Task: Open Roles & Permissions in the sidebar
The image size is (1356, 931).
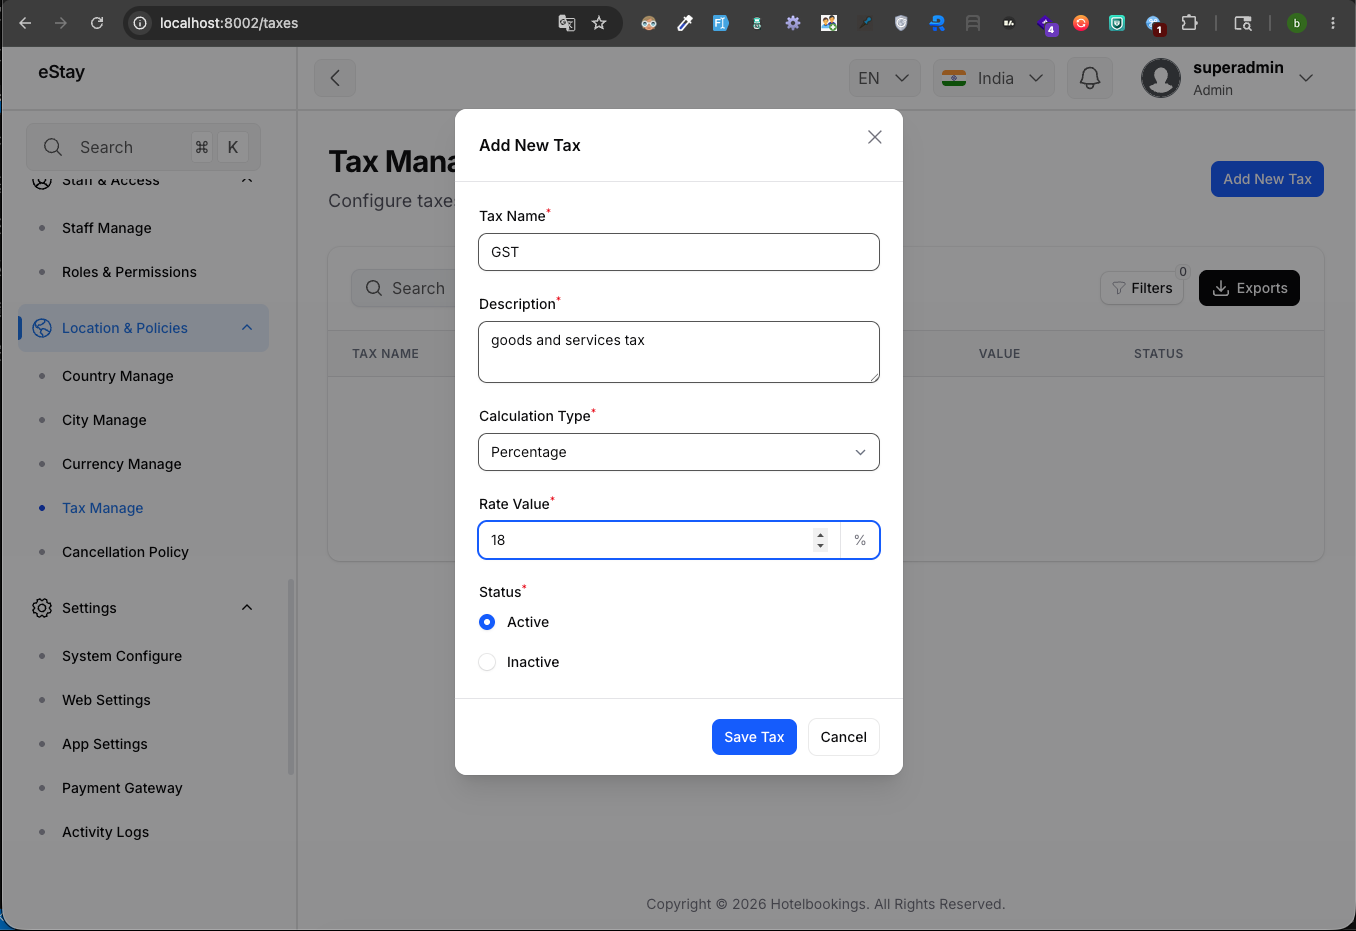Action: point(129,272)
